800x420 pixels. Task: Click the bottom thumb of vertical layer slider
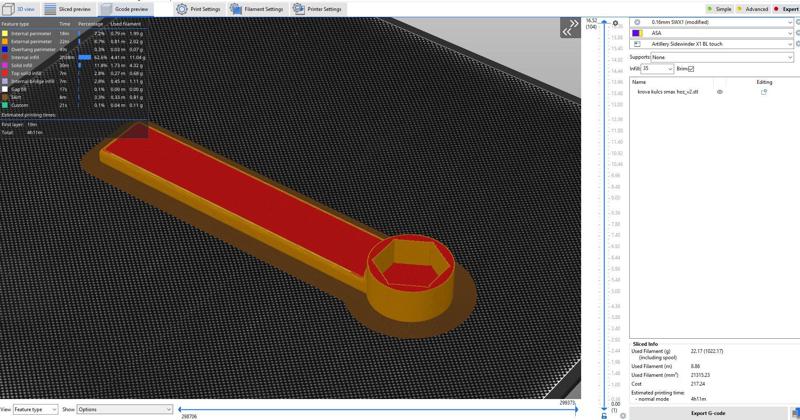[604, 407]
